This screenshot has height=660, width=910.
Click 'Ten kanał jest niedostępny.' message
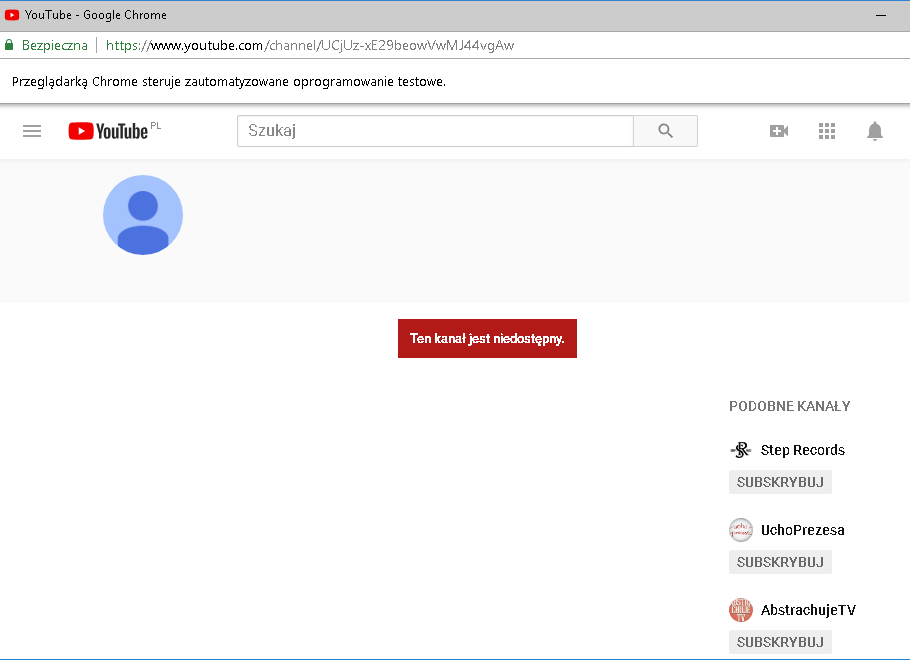pos(488,338)
